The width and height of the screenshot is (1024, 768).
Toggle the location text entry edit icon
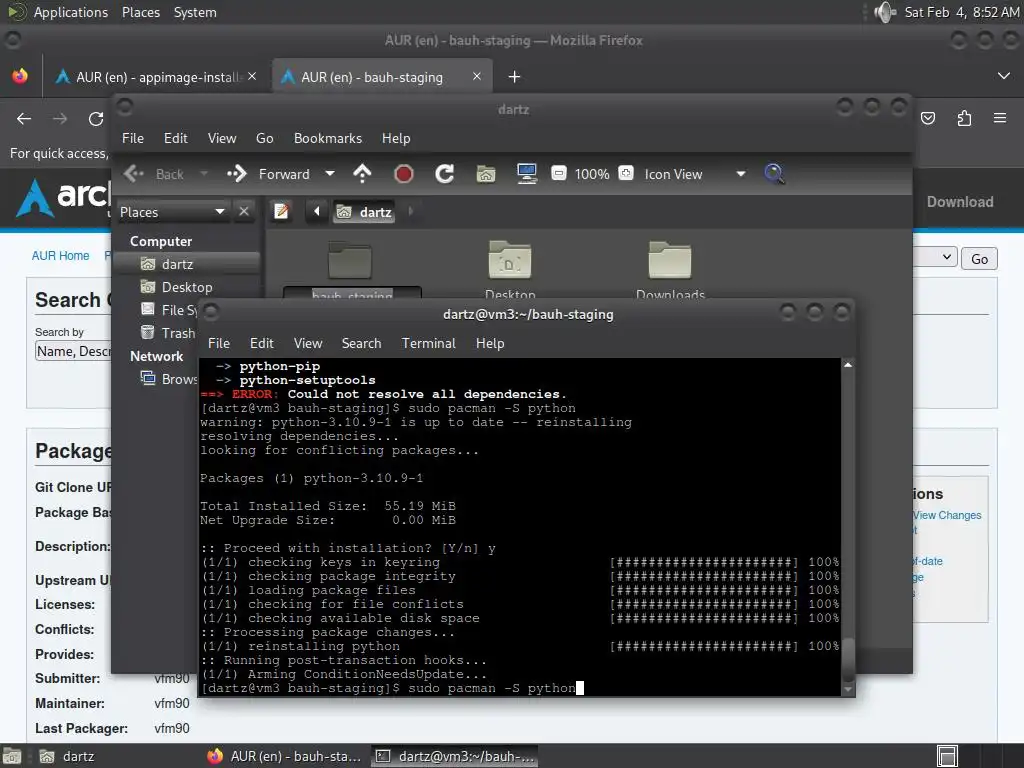click(x=281, y=212)
